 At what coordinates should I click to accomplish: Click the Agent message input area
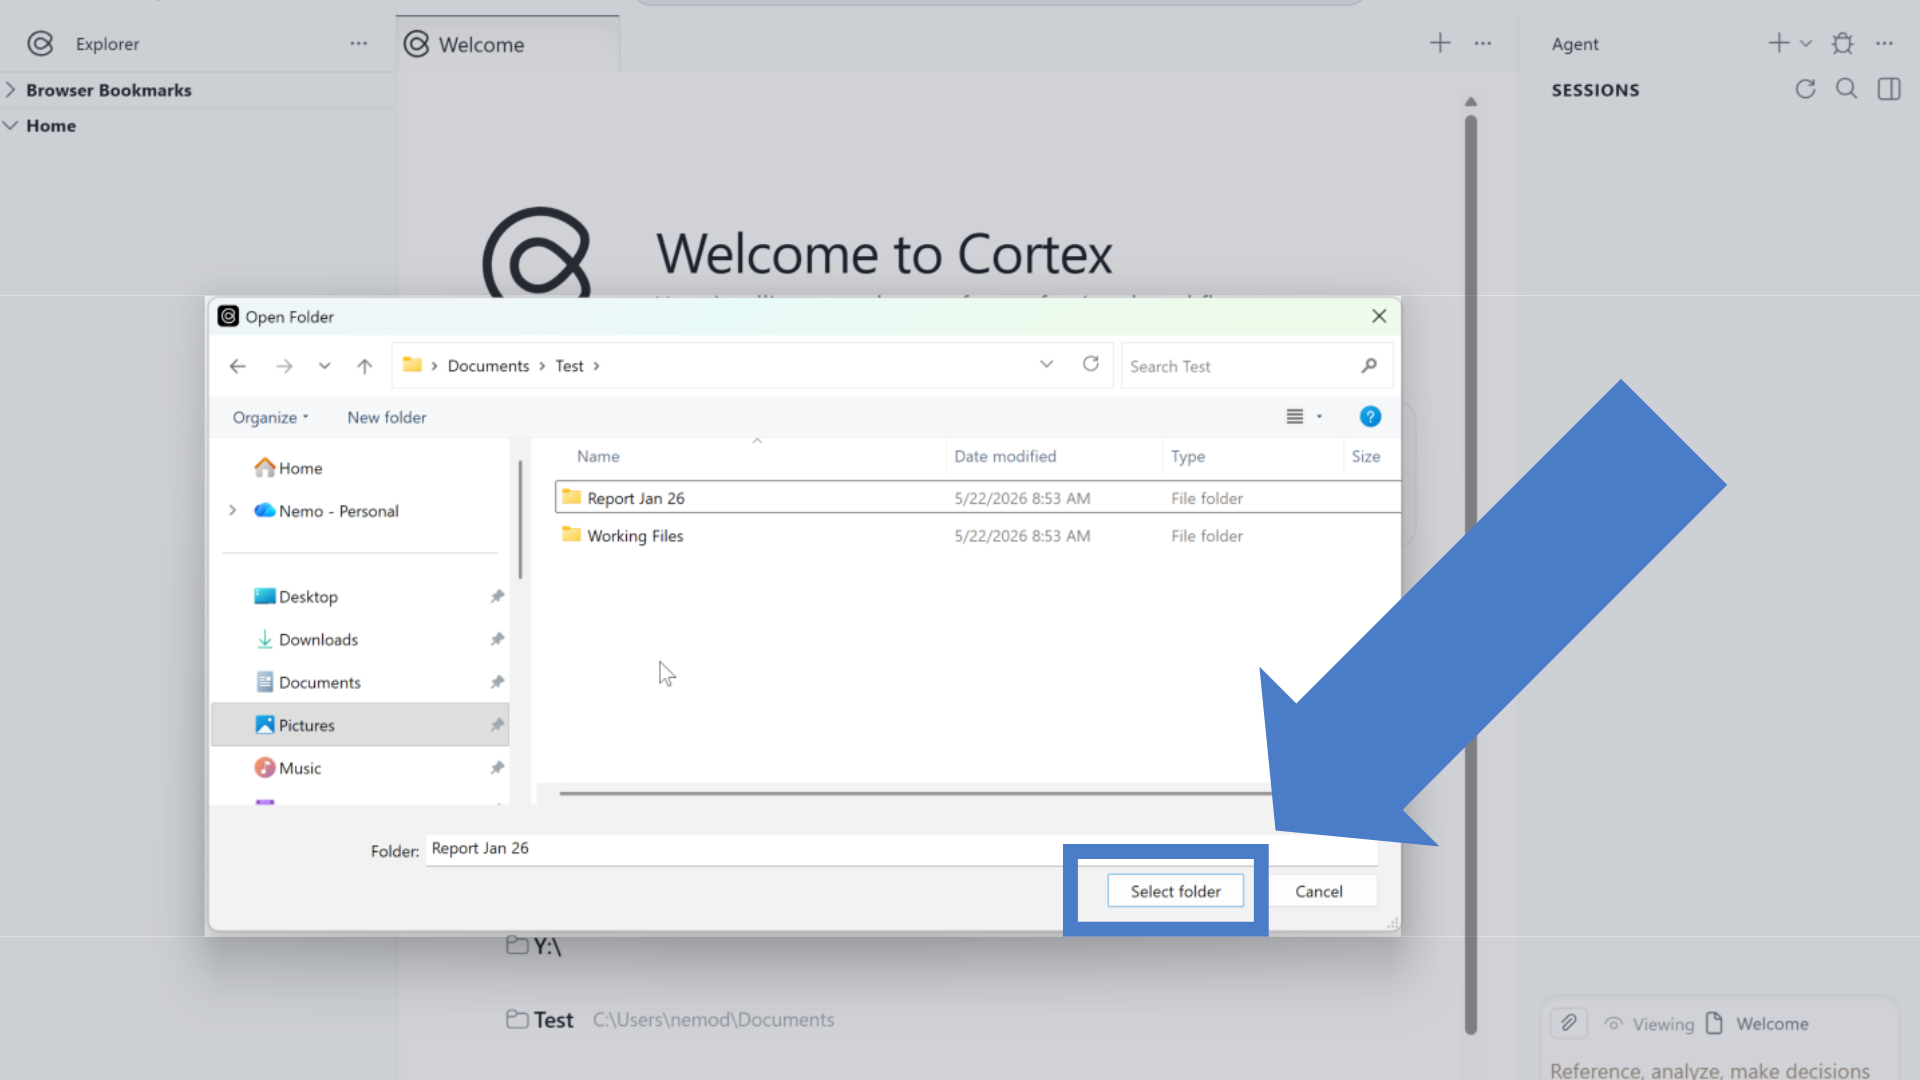pos(1710,1069)
